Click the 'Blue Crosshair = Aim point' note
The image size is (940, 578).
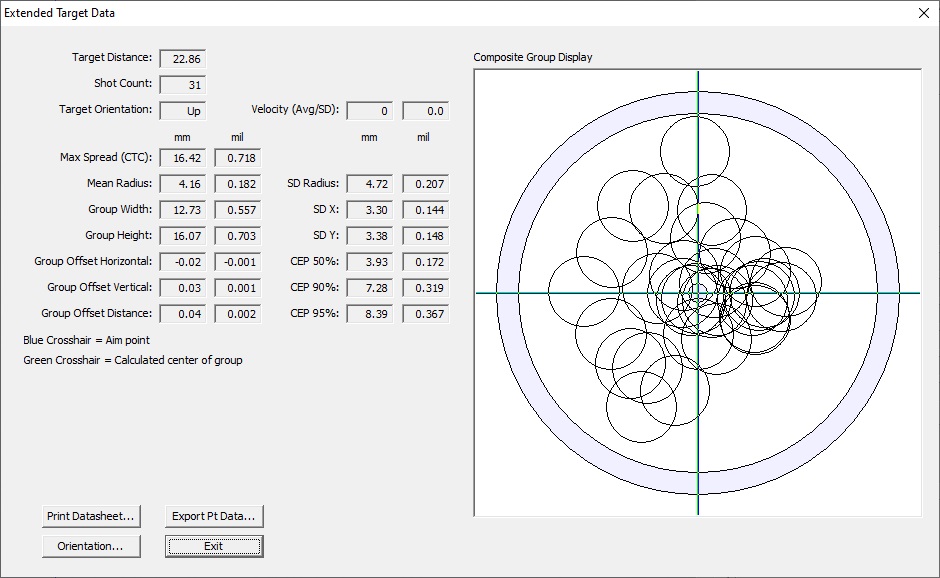pos(86,340)
